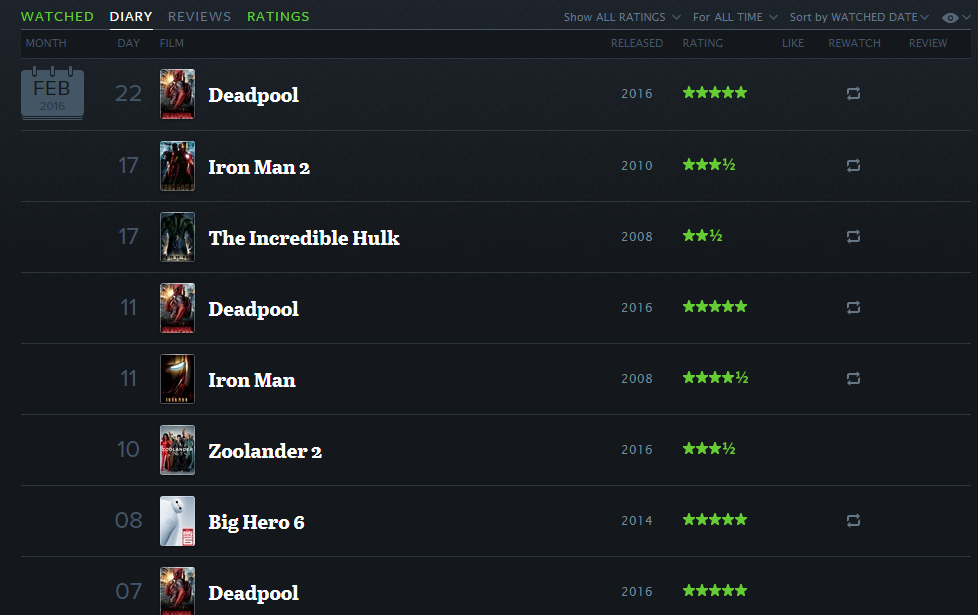Open the Iron Man 2 film link

coord(259,167)
